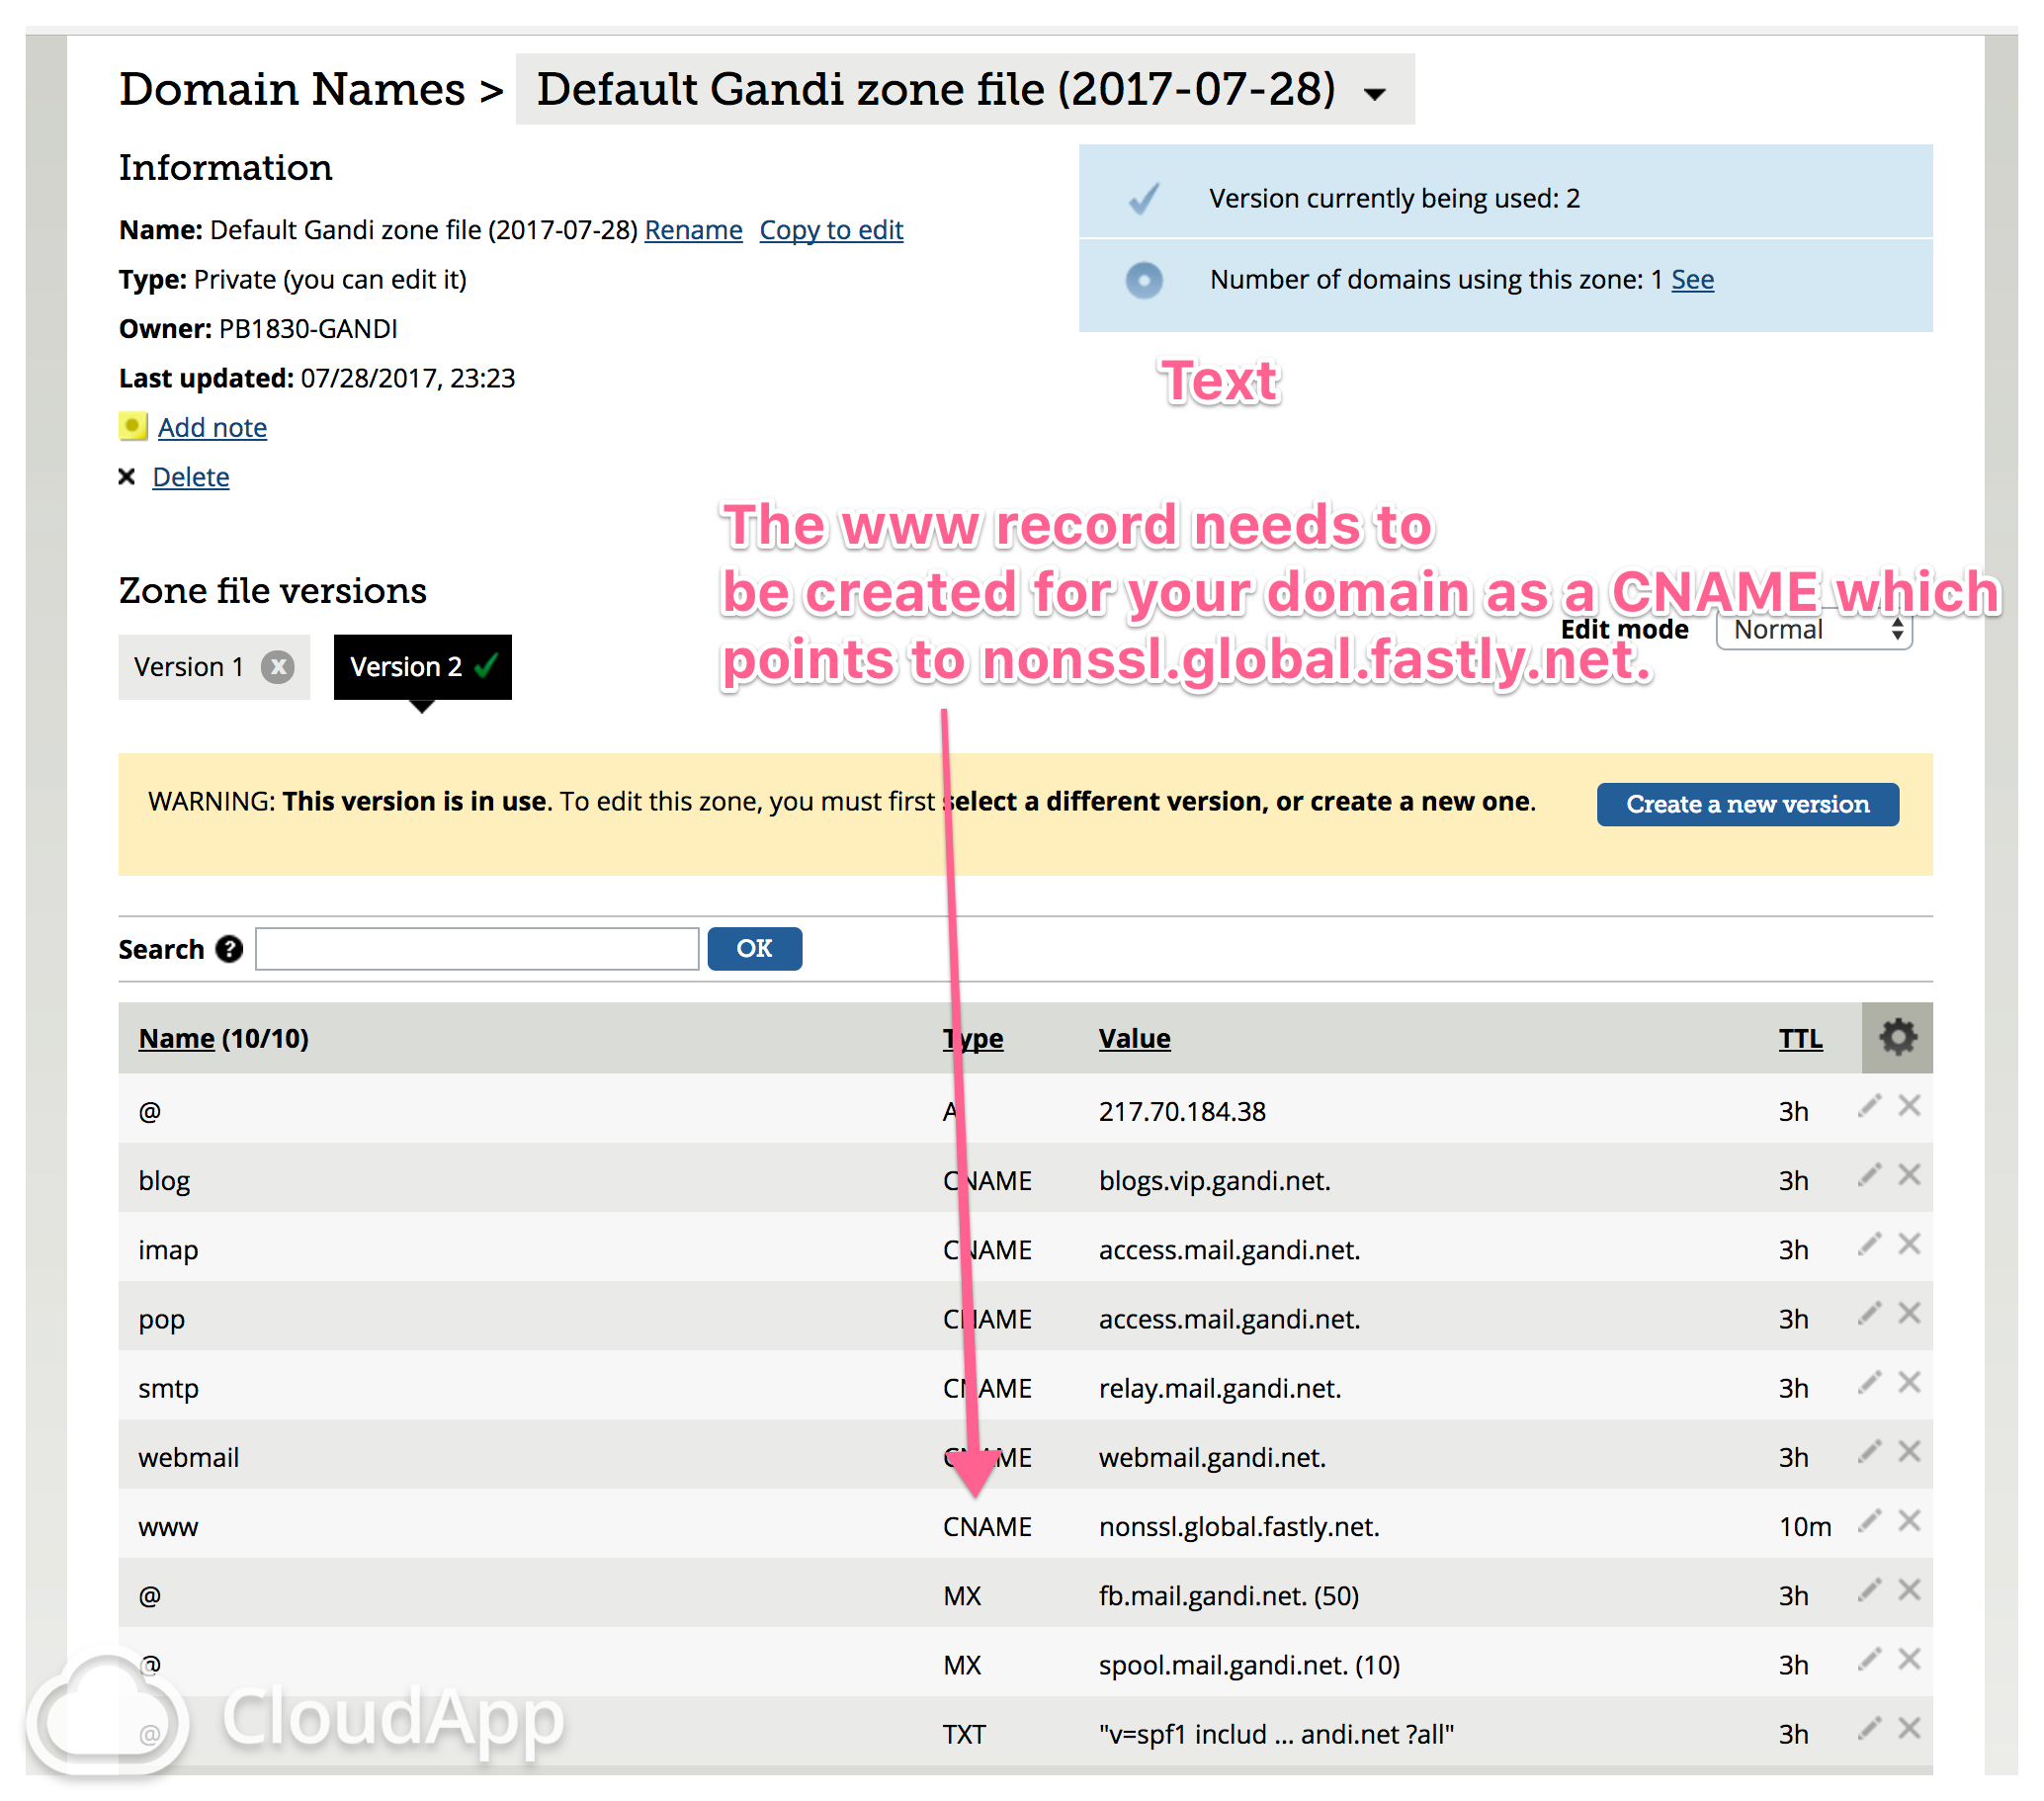The image size is (2044, 1801).
Task: Click Create a new version button
Action: click(x=1746, y=804)
